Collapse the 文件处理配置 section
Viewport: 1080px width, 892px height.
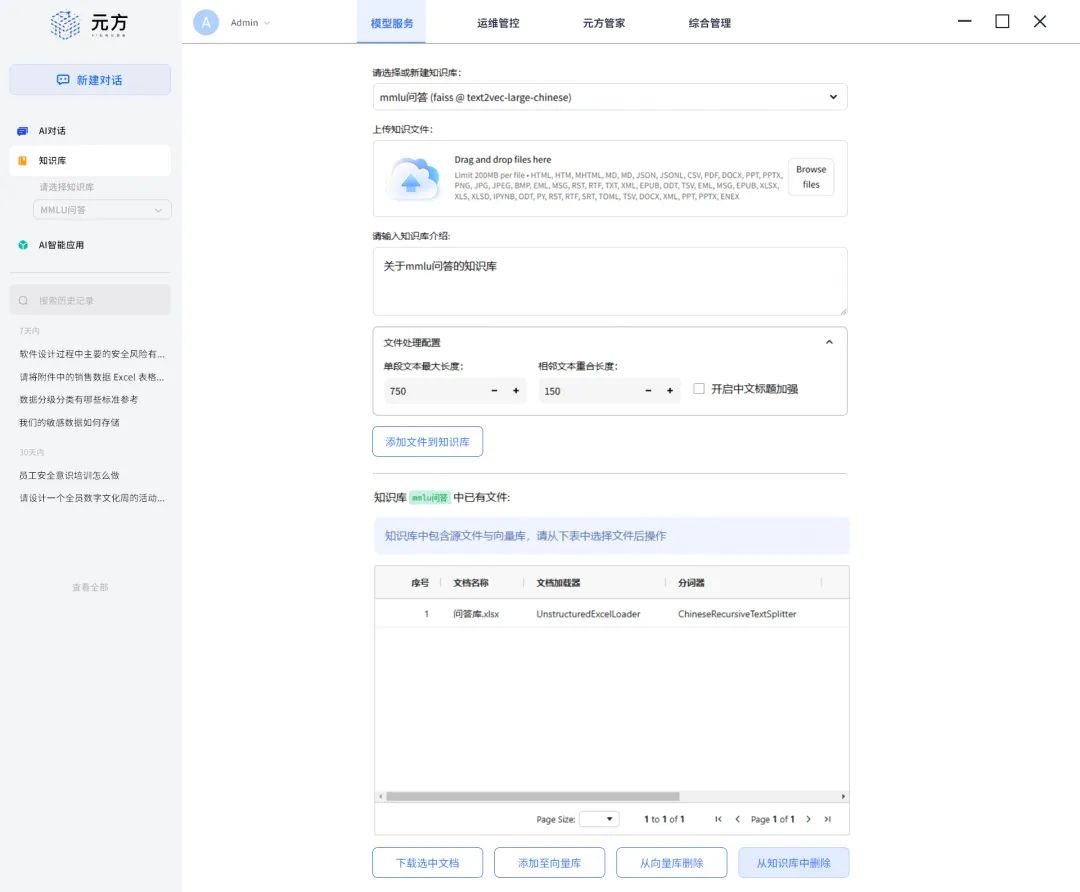pos(828,342)
